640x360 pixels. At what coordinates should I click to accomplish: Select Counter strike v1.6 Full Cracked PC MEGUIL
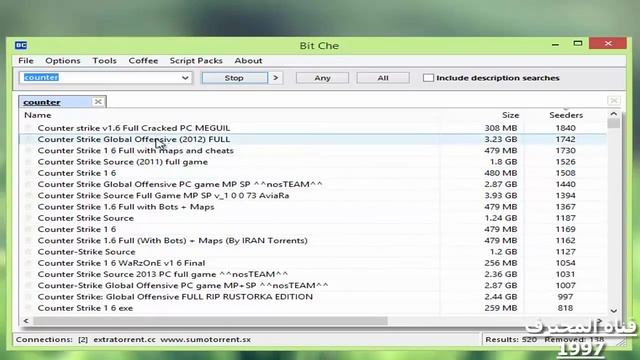pos(313,128)
